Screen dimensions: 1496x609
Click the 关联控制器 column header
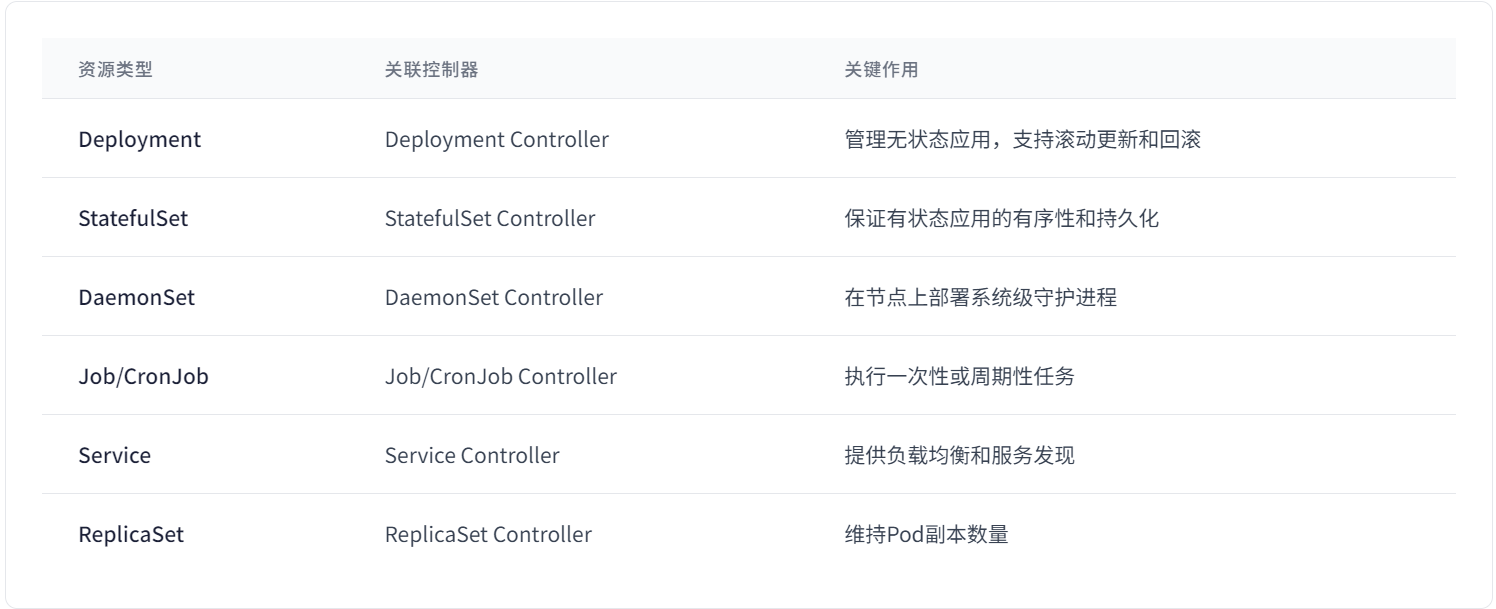pyautogui.click(x=431, y=70)
